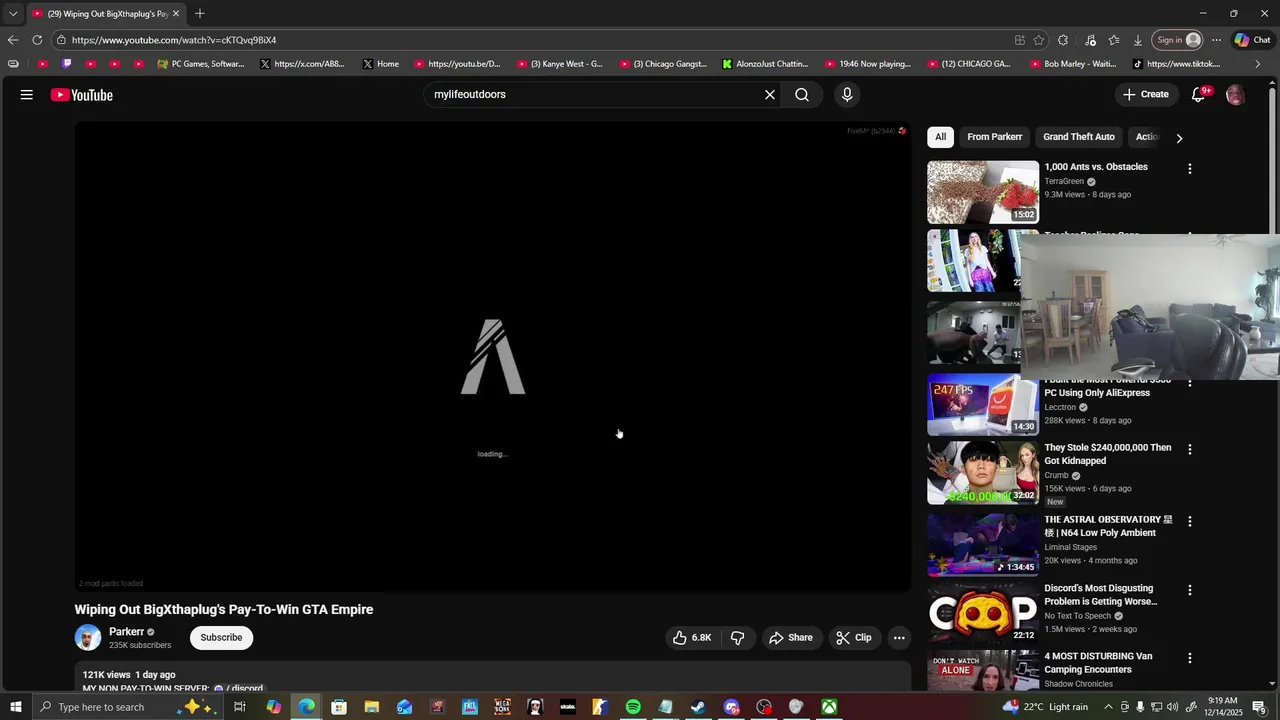Open the 1,000 Ants thumbnail
Screen dimensions: 1280x720
click(983, 192)
